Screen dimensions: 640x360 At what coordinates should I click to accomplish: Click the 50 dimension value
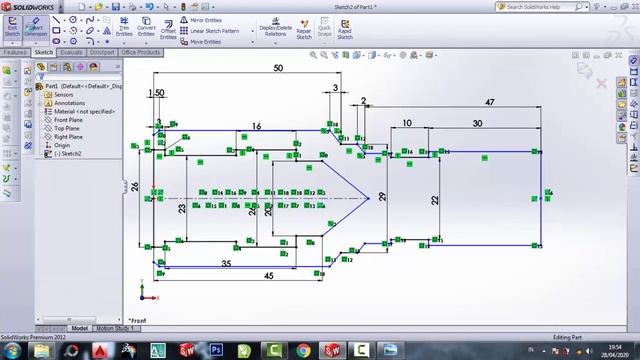pyautogui.click(x=278, y=68)
